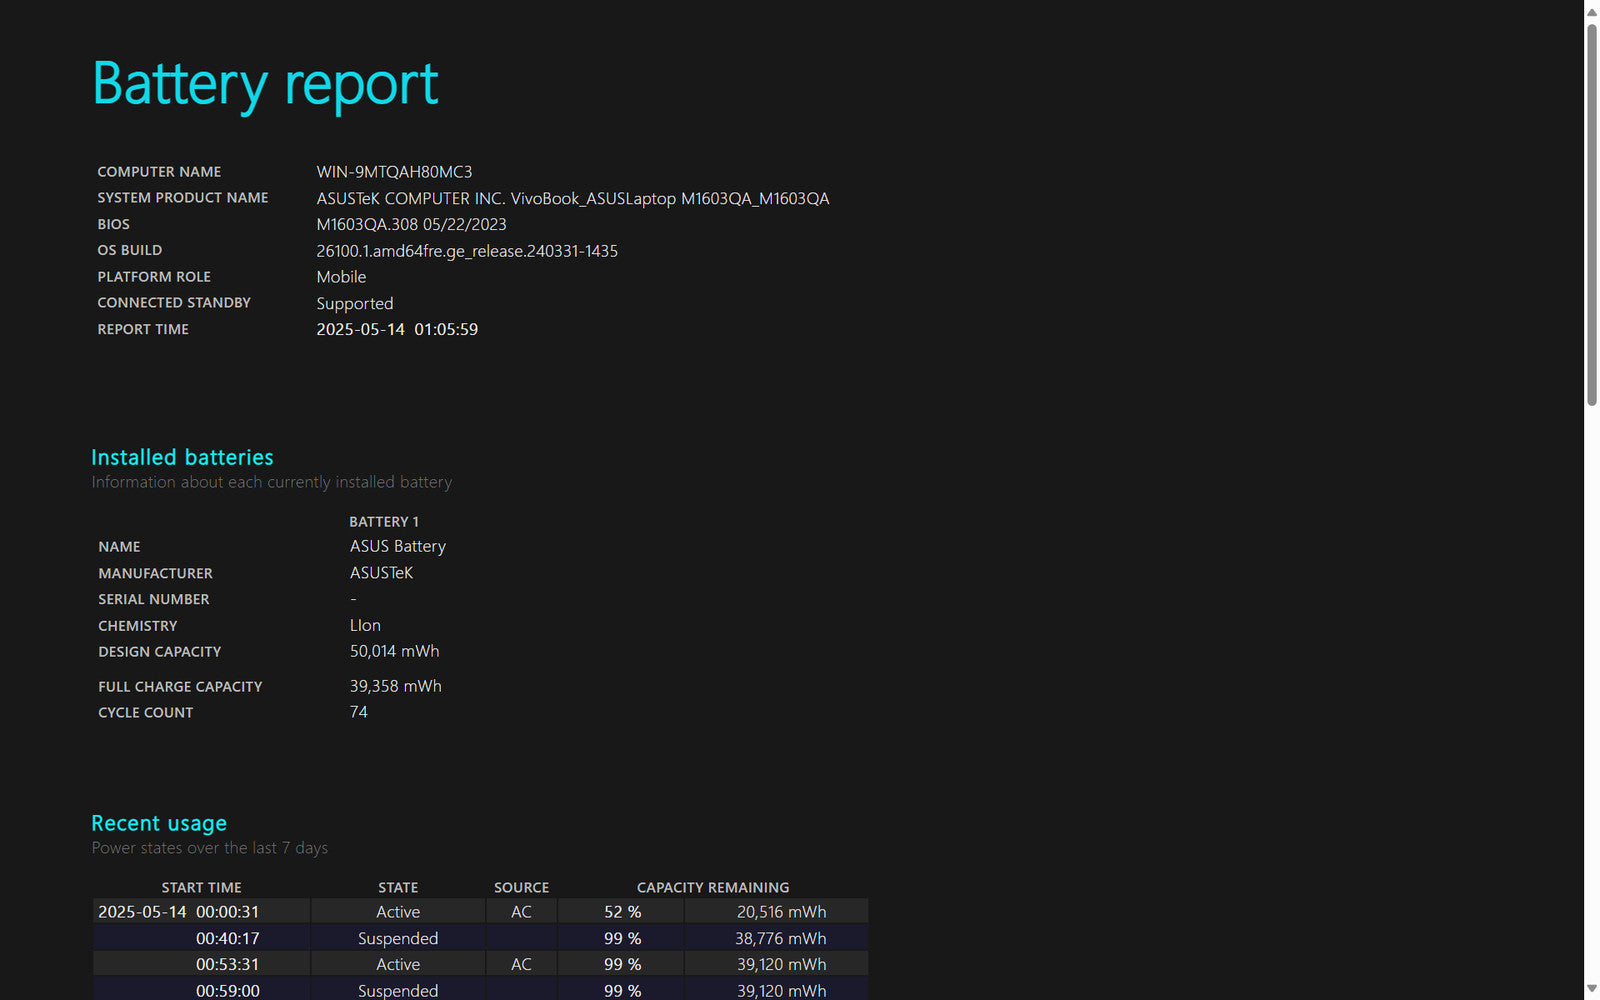This screenshot has height=1000, width=1600.
Task: Click the BATTERY 1 column header
Action: click(384, 522)
